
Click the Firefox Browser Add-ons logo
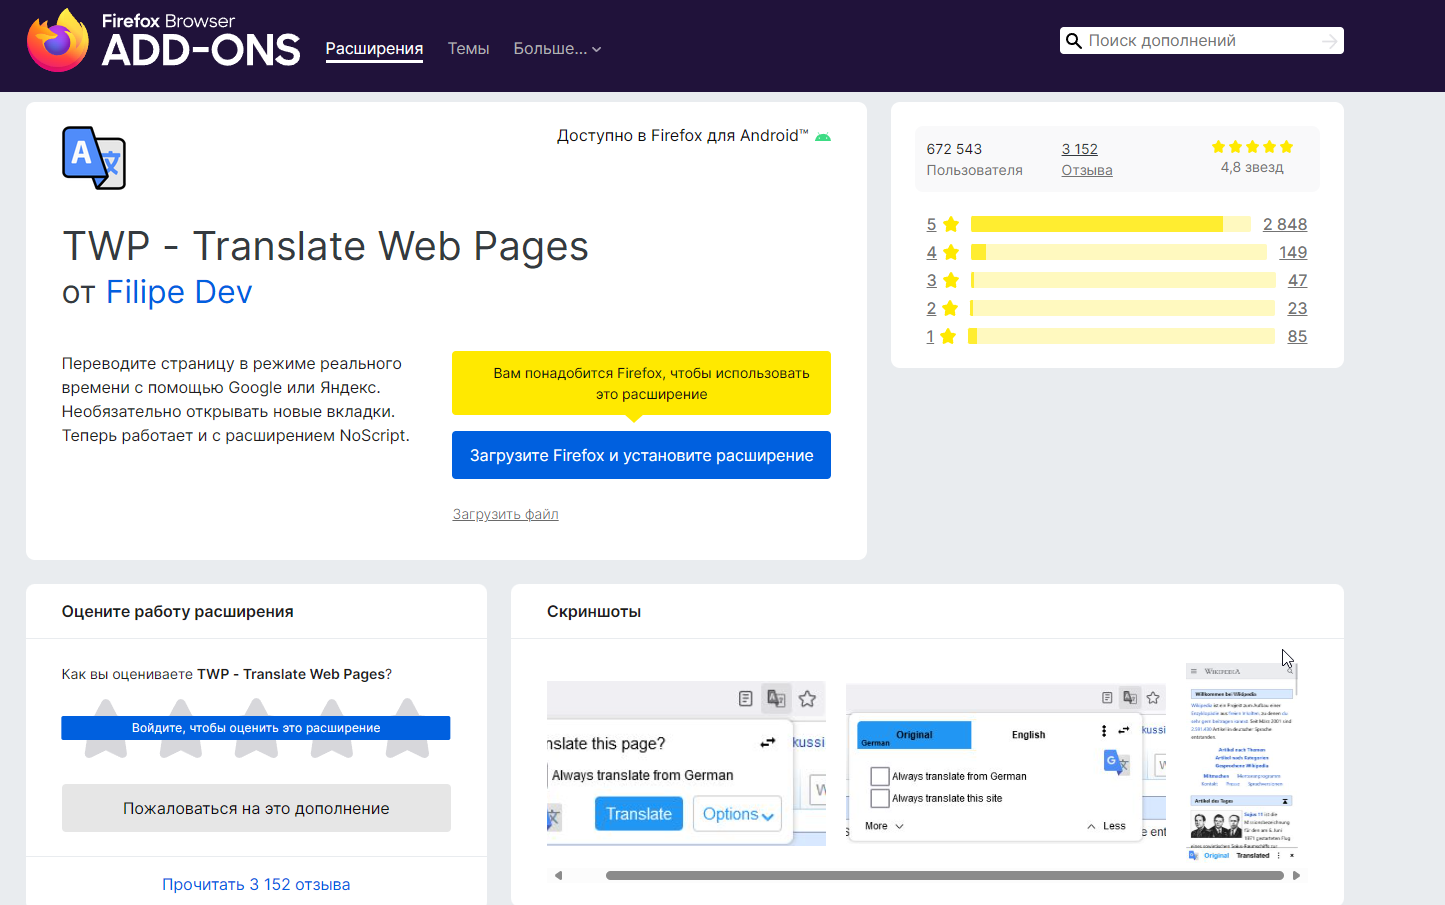[x=163, y=40]
